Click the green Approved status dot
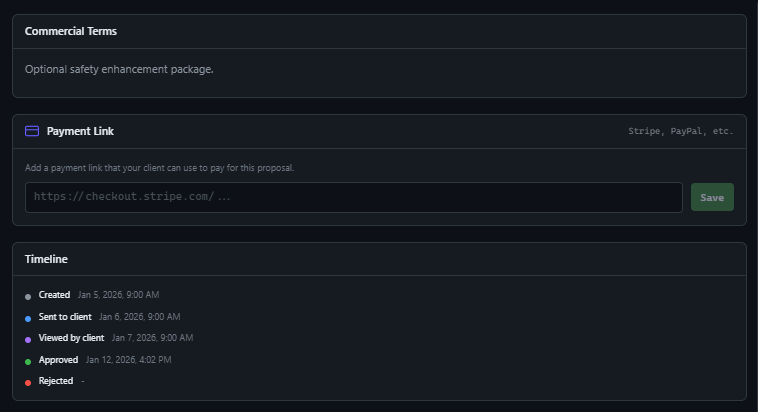Viewport: 758px width, 412px height. point(28,361)
